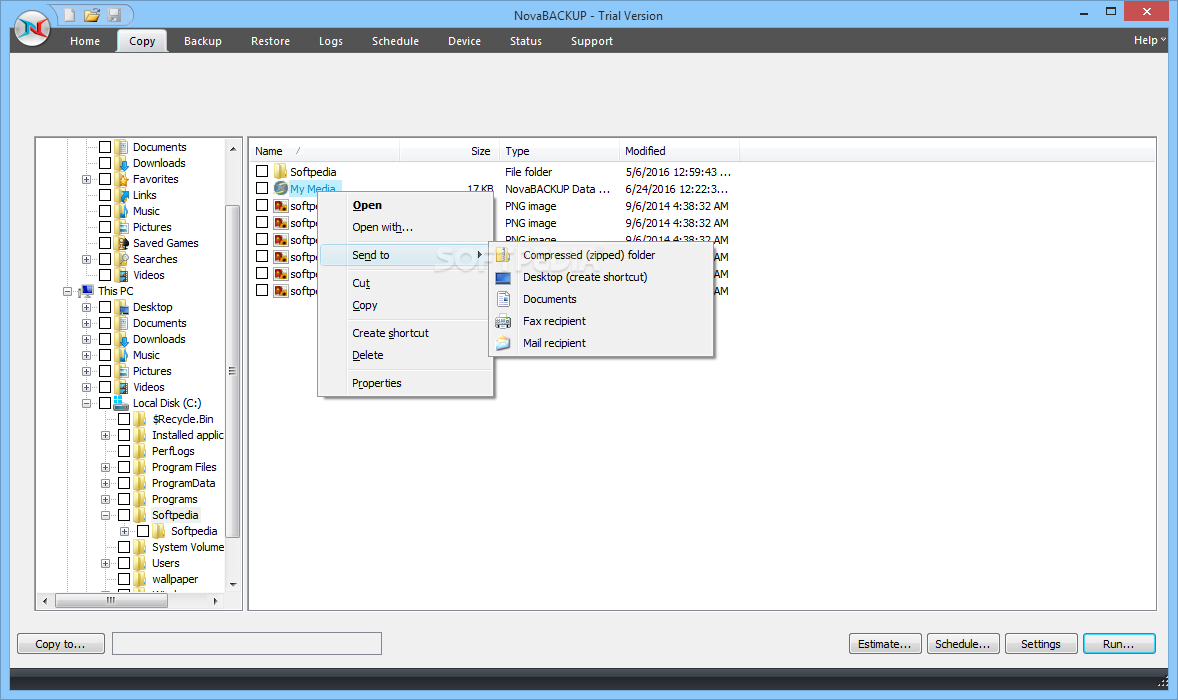Click the tree horizontal scroll right arrow
Screen dimensions: 1178x700
pyautogui.click(x=216, y=601)
